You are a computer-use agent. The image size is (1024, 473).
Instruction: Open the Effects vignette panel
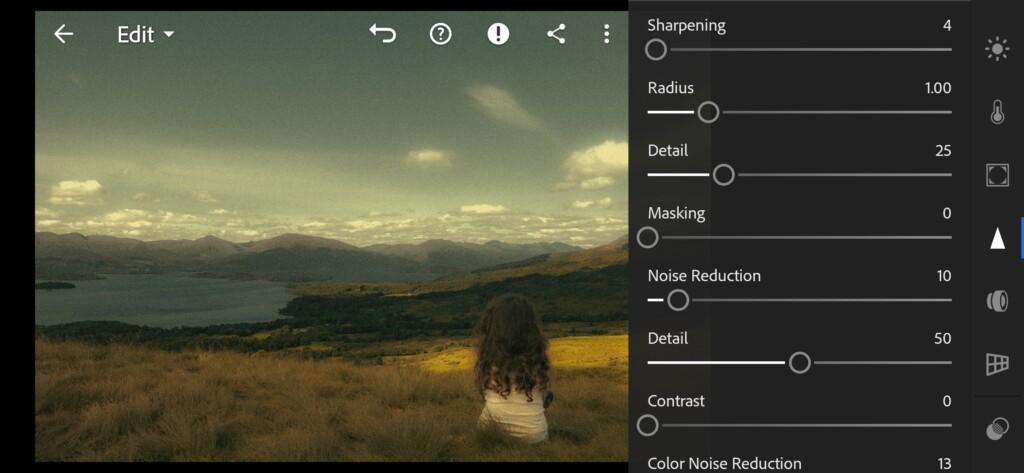[x=997, y=175]
